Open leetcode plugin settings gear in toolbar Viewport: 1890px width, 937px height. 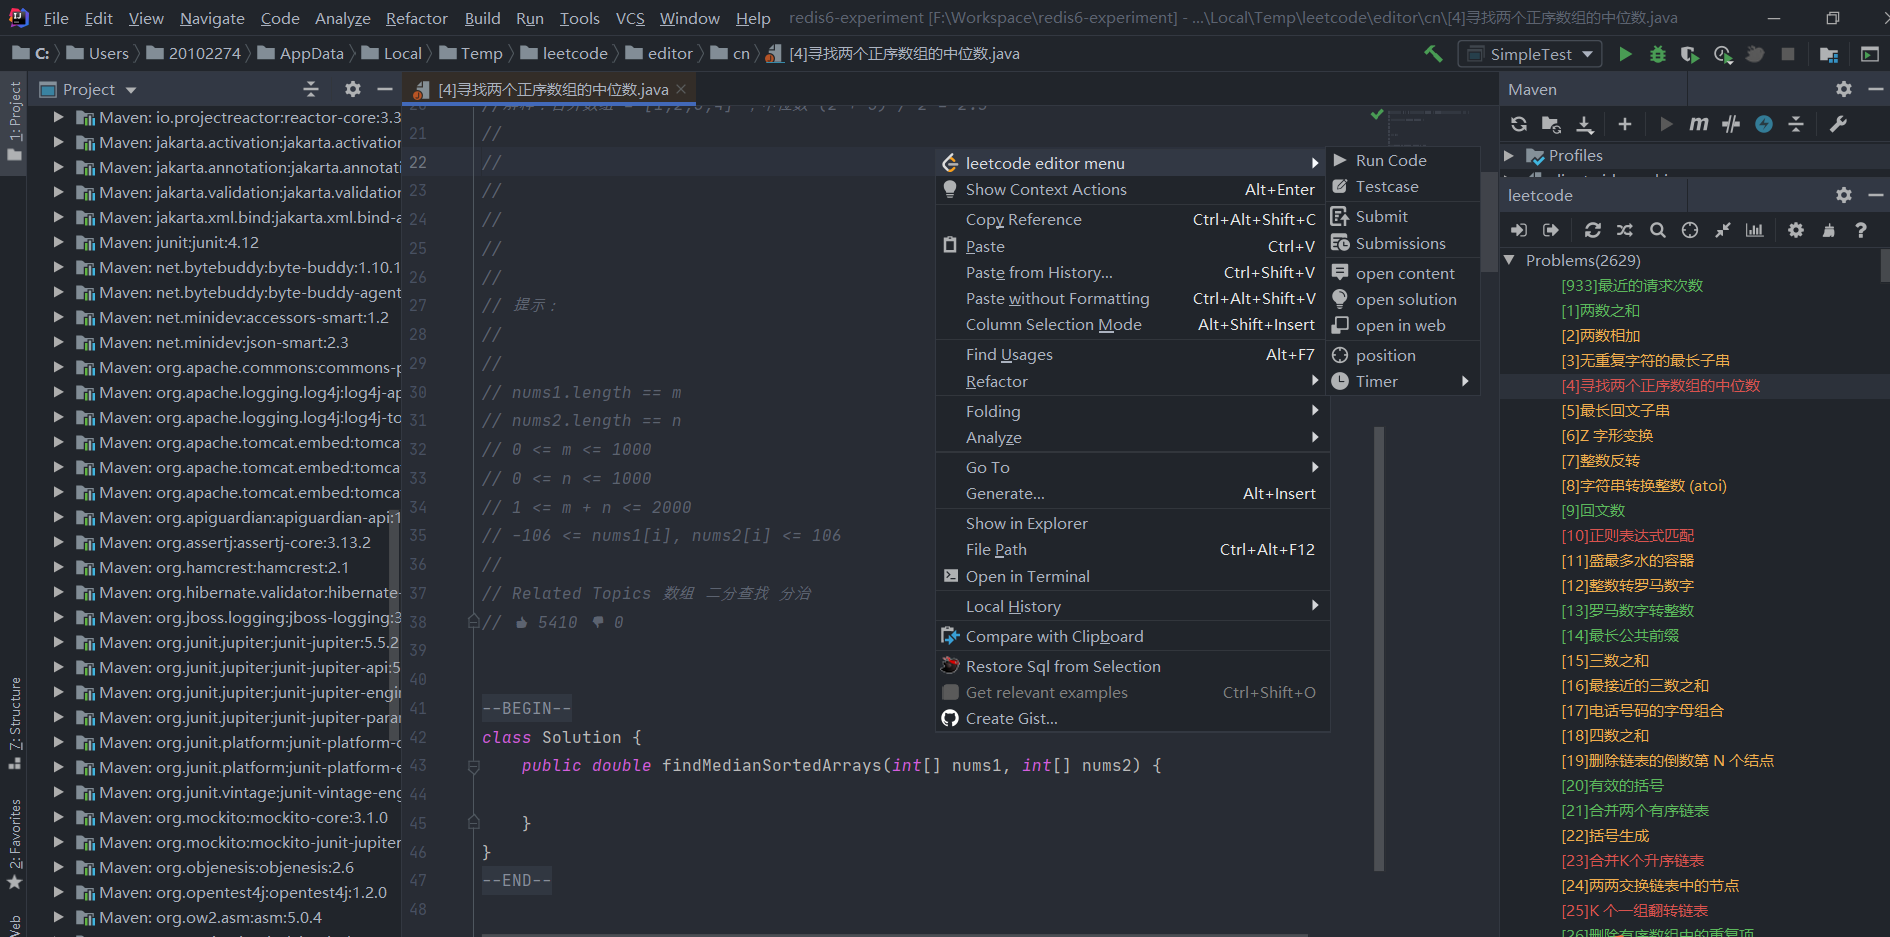point(1796,230)
